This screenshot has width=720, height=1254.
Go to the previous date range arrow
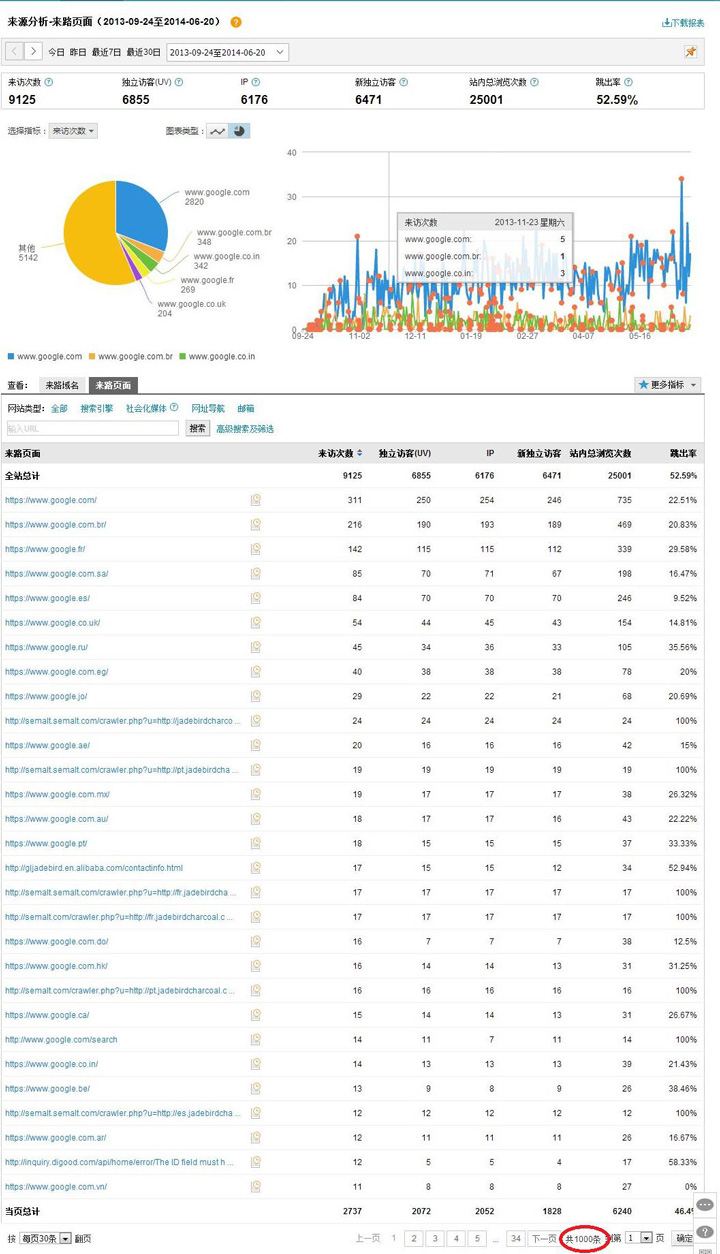[x=14, y=52]
